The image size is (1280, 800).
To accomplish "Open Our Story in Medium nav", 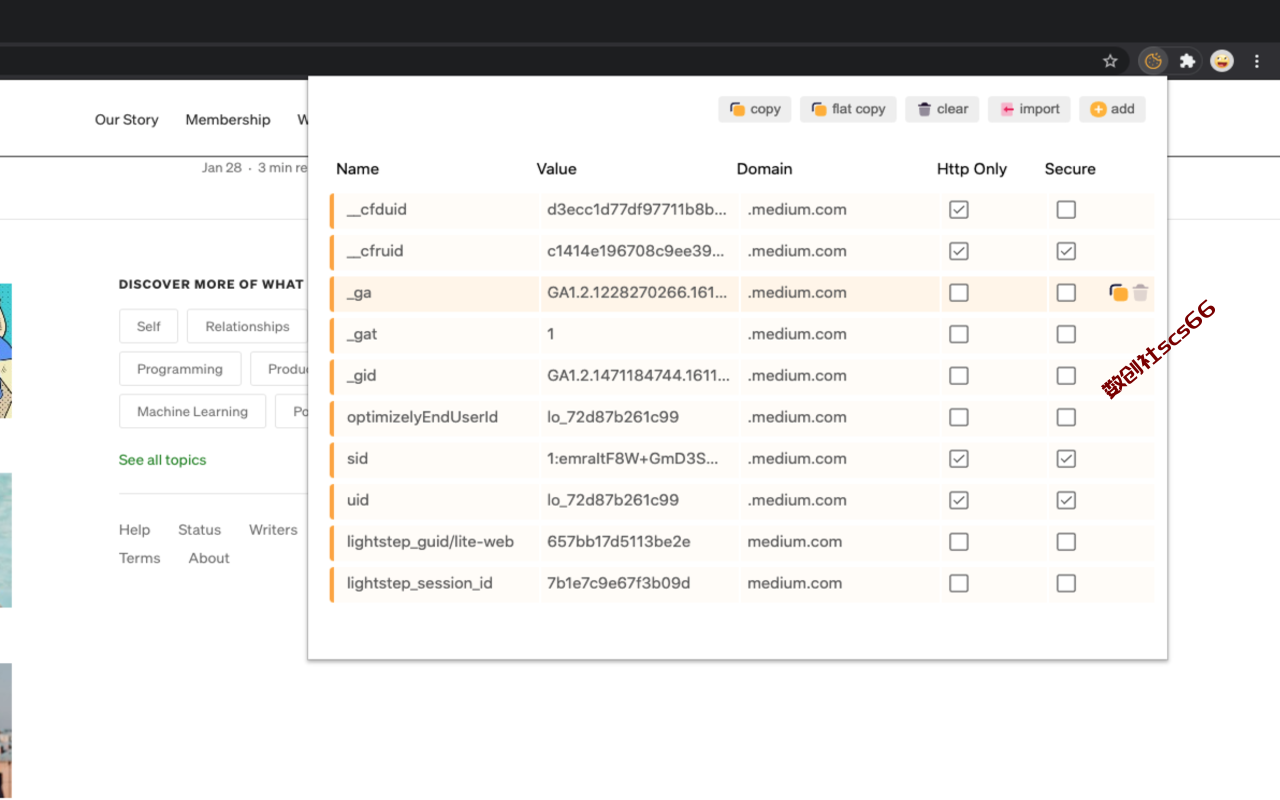I will point(127,120).
